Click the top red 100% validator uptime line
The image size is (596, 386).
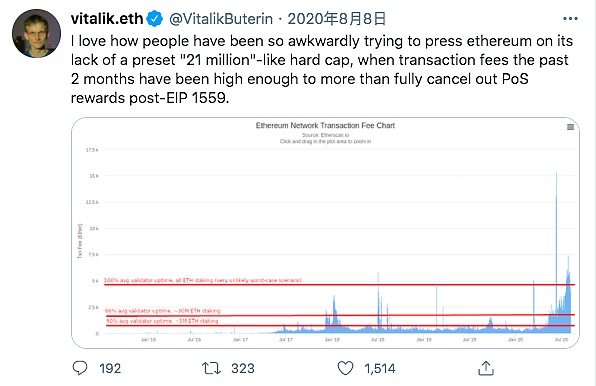click(339, 285)
